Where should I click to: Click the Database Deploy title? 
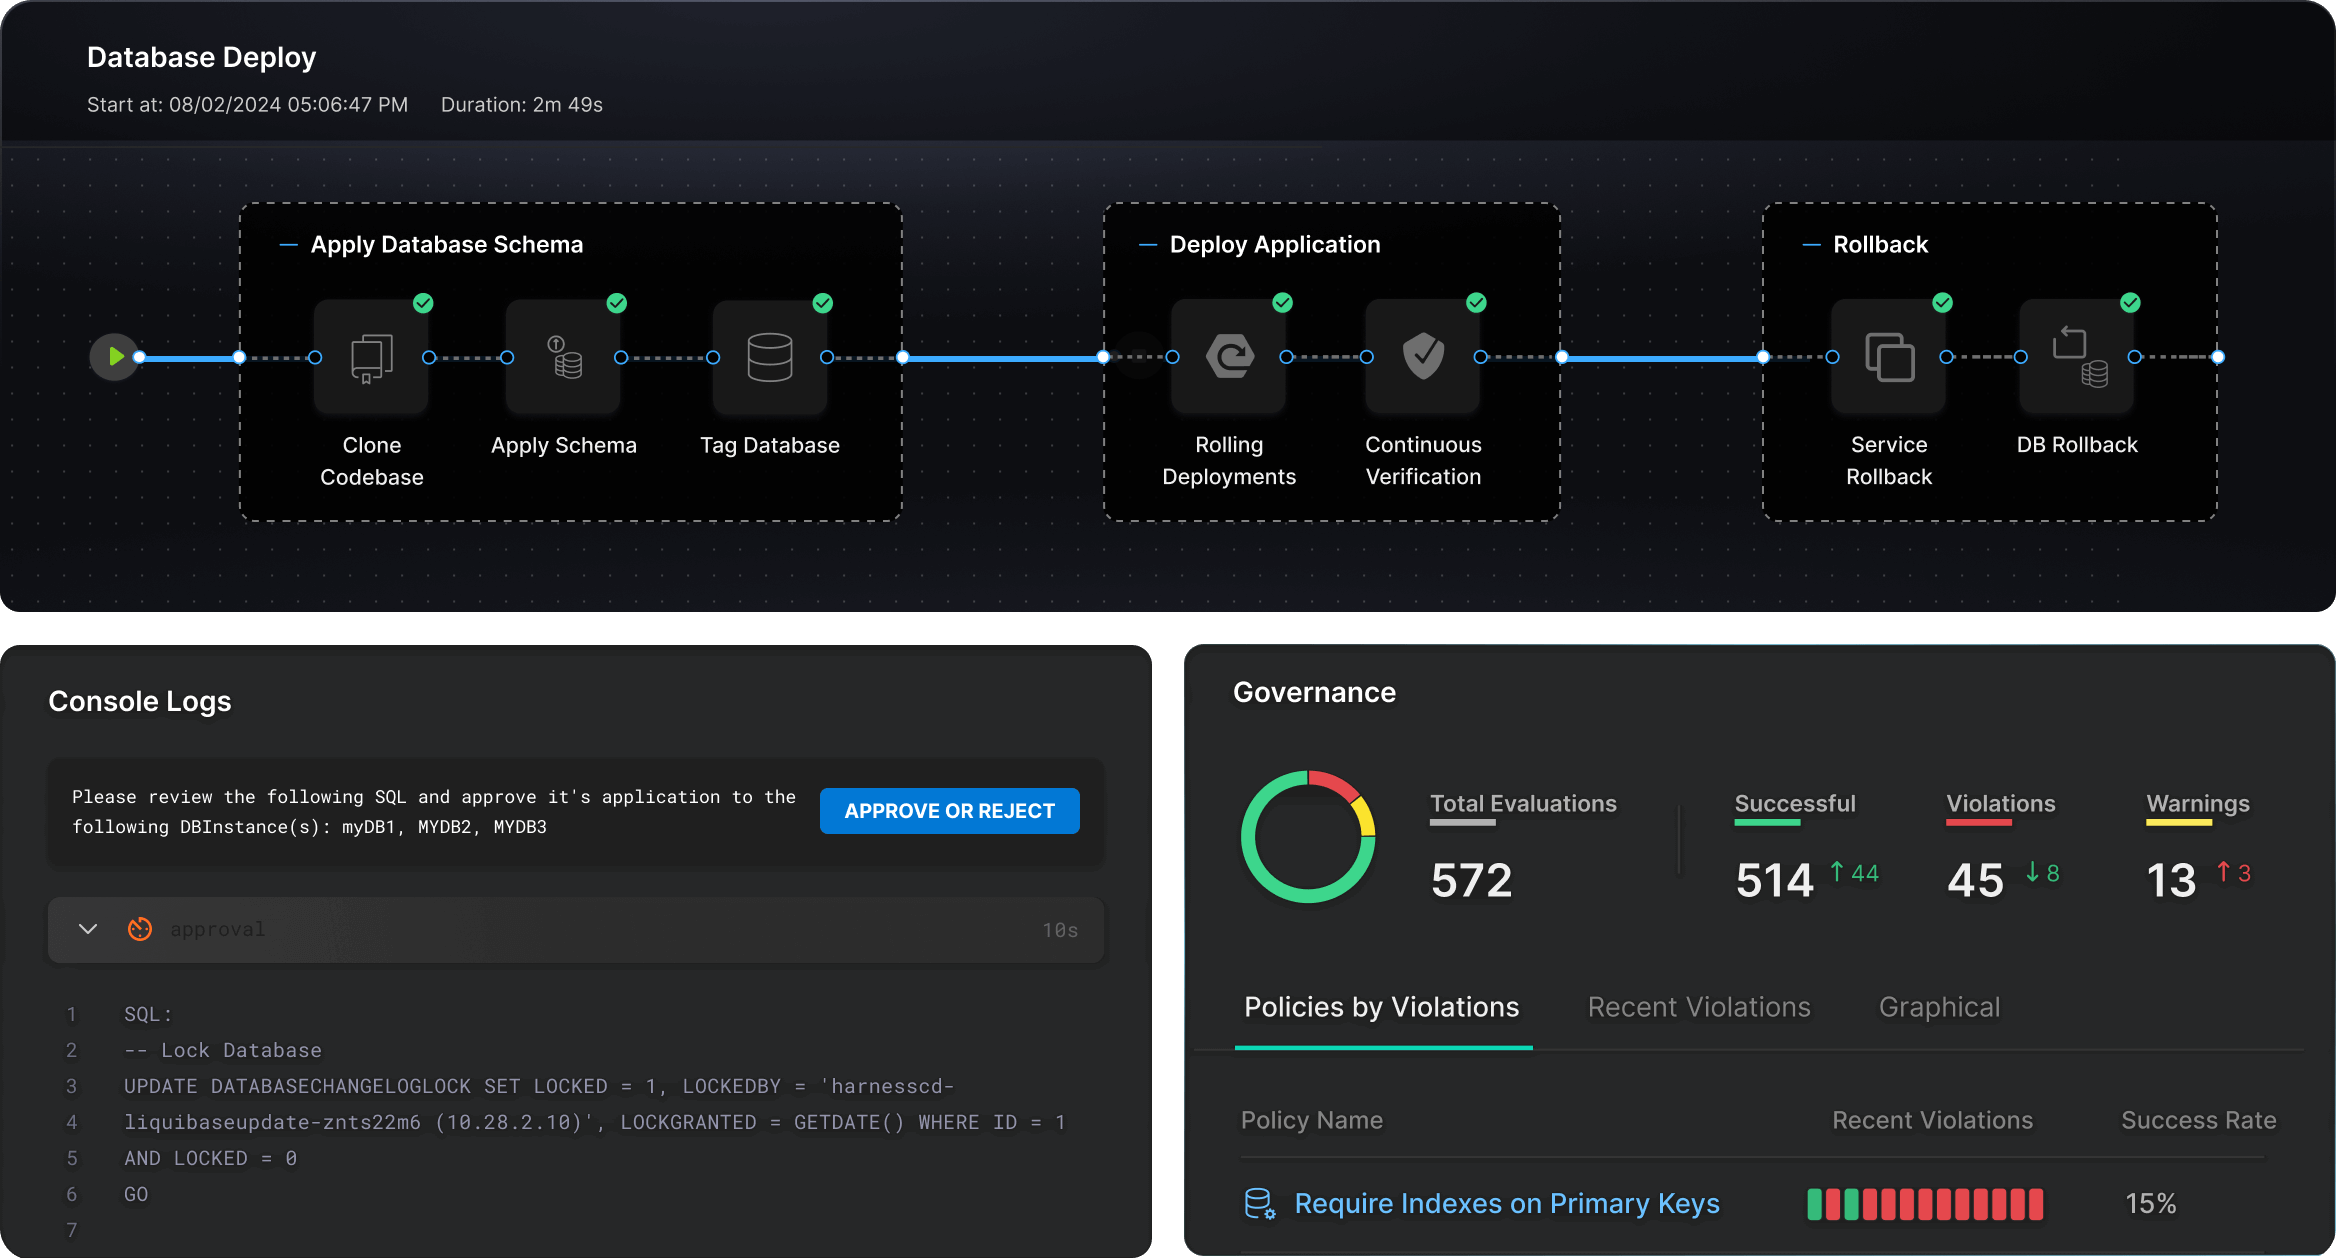pos(201,57)
